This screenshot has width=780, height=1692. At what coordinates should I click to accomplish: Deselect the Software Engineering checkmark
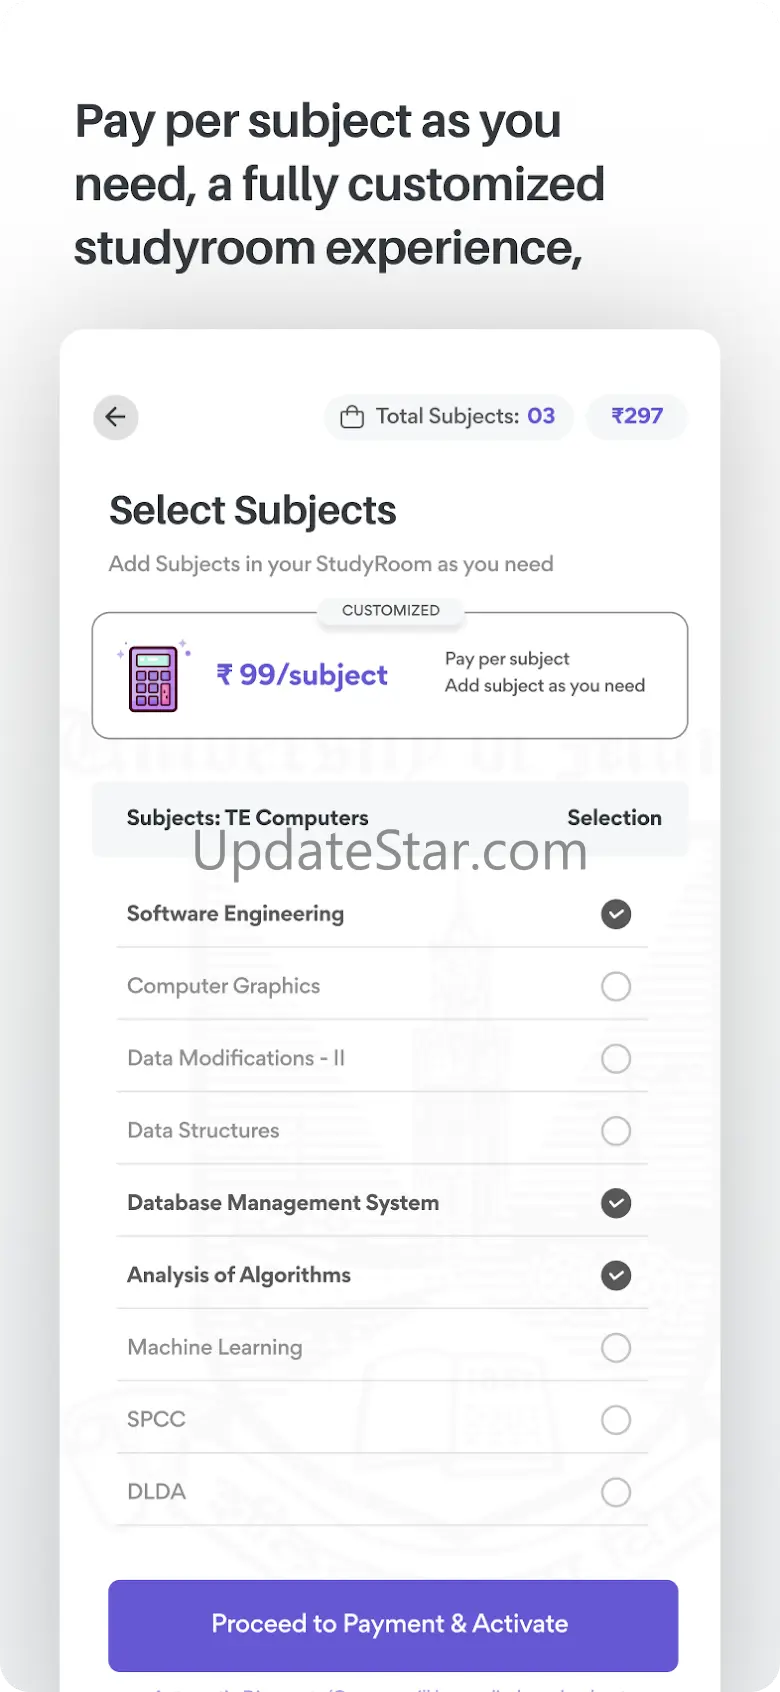click(616, 914)
